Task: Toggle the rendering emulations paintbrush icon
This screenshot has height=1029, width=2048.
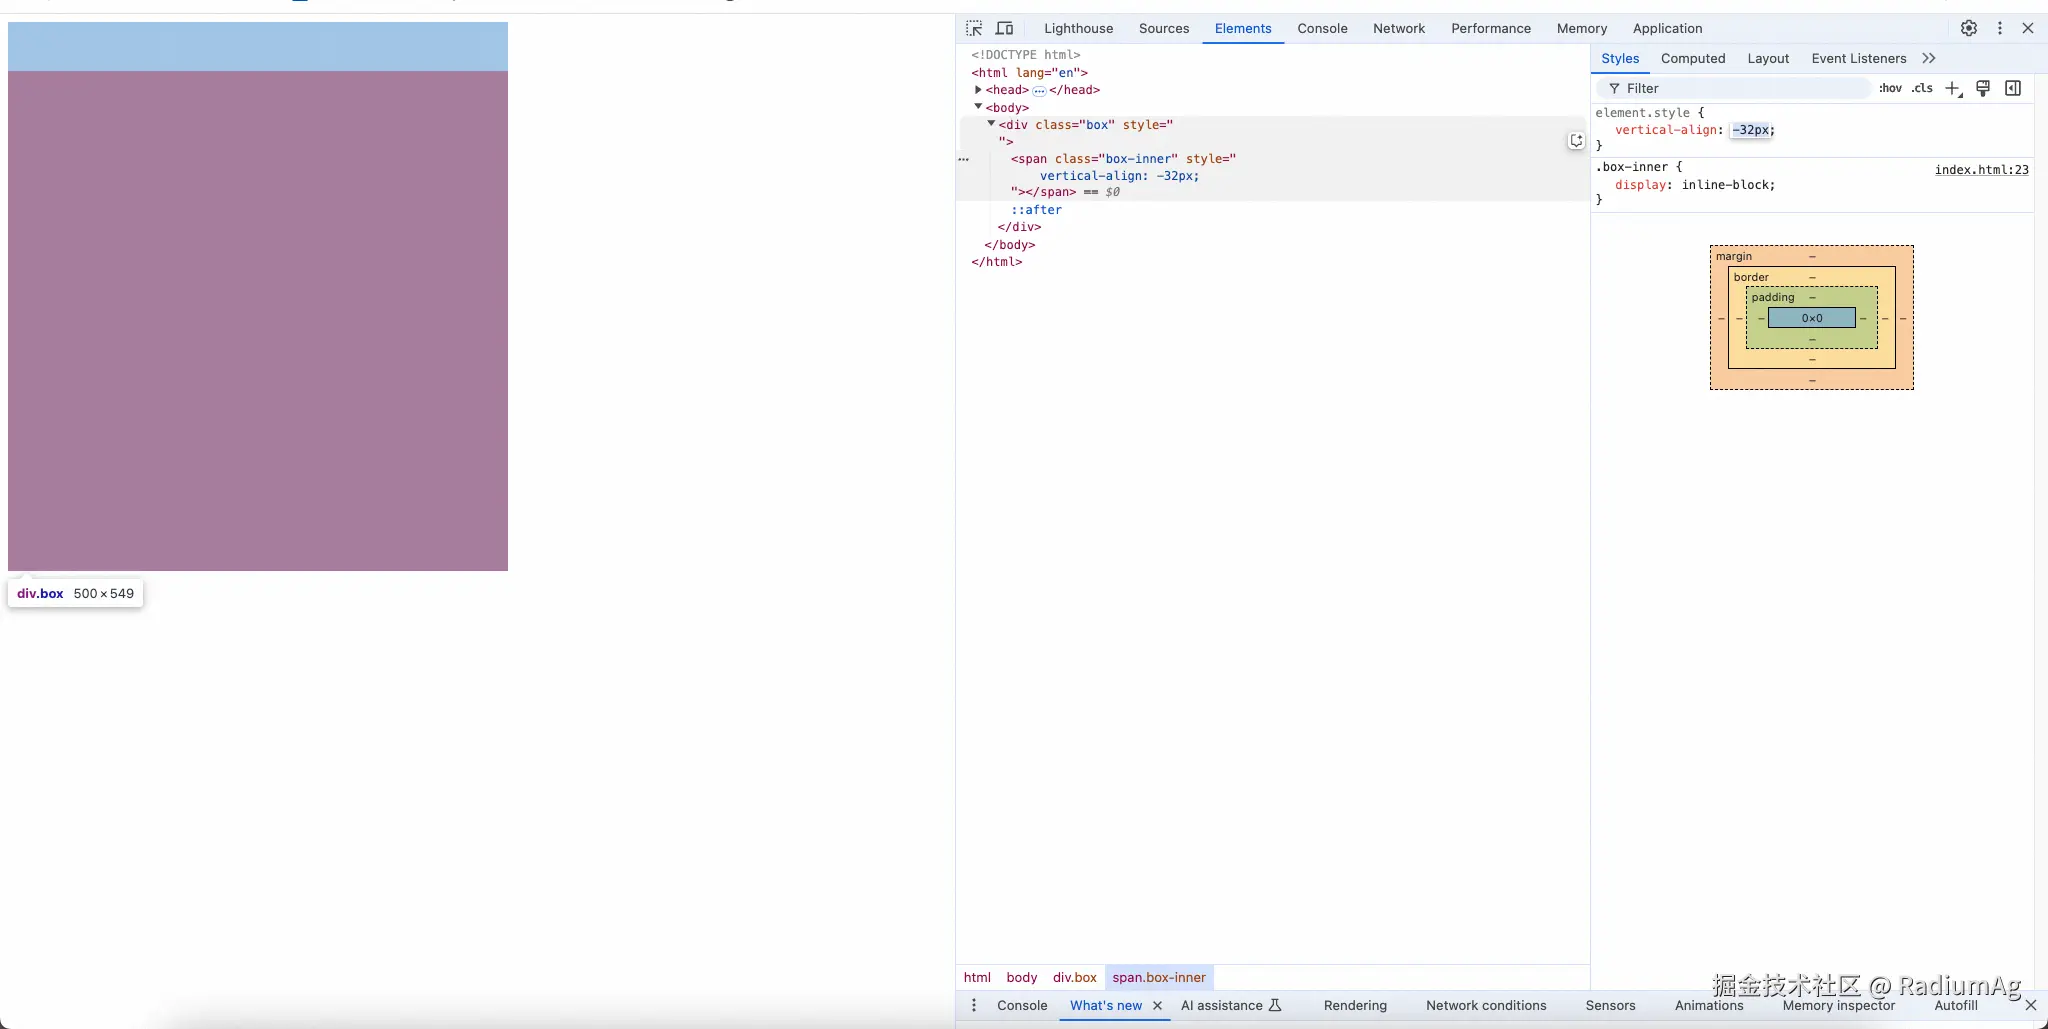Action: click(x=1983, y=88)
